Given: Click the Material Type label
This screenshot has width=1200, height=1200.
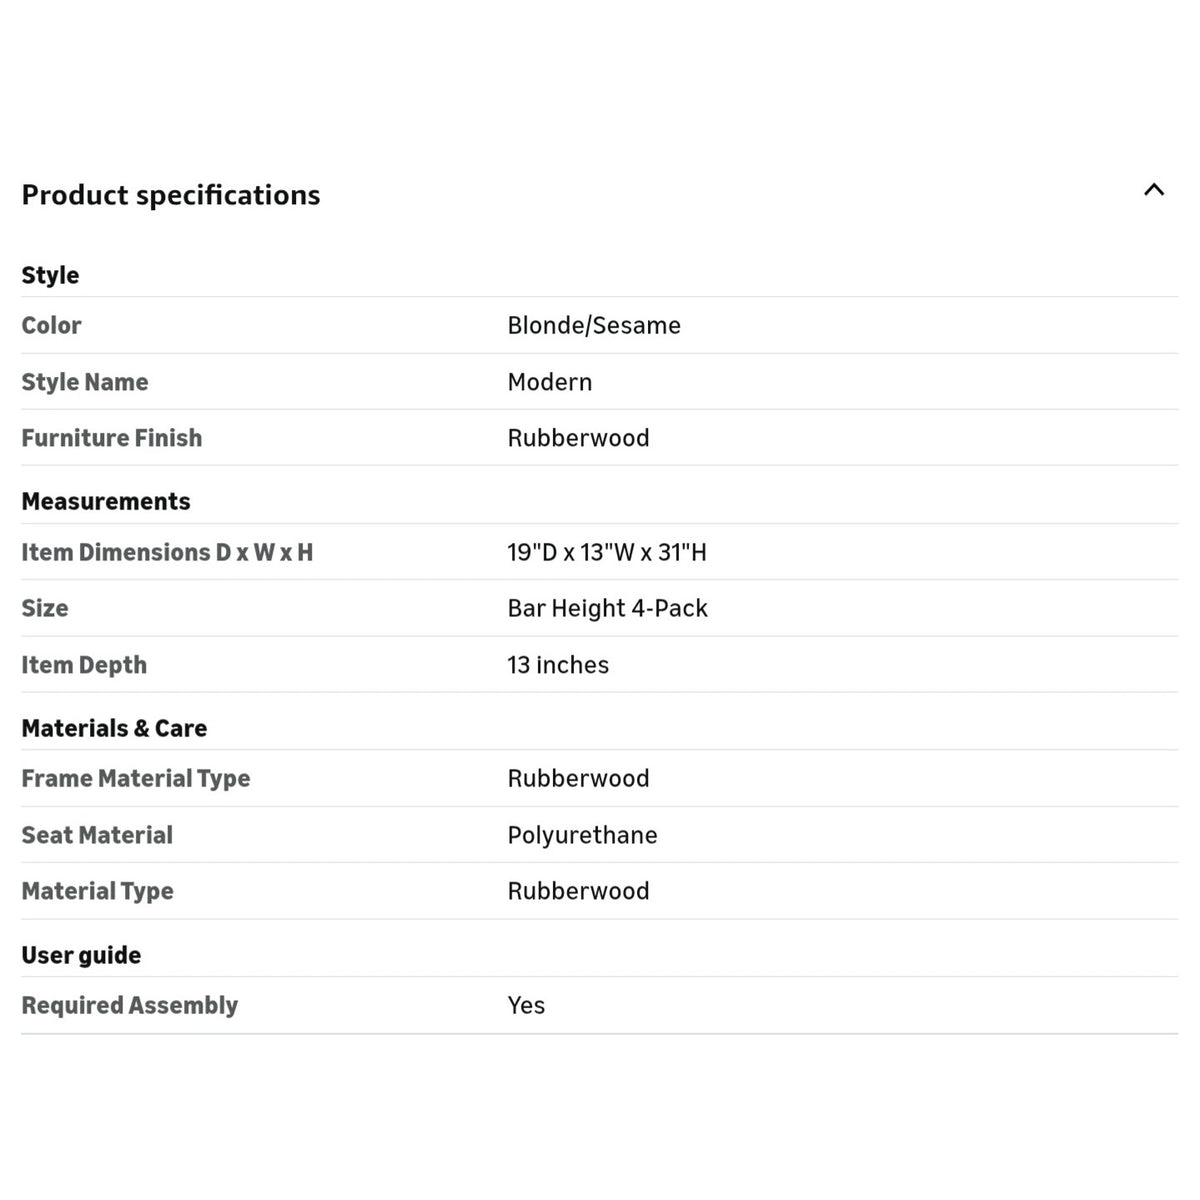Looking at the screenshot, I should click(x=98, y=891).
